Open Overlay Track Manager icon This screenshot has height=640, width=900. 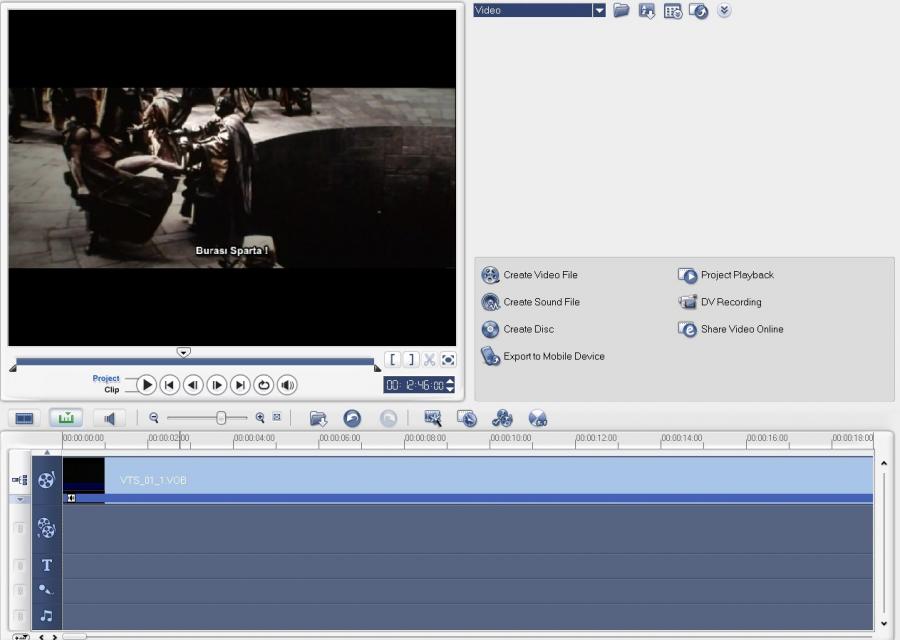[502, 418]
